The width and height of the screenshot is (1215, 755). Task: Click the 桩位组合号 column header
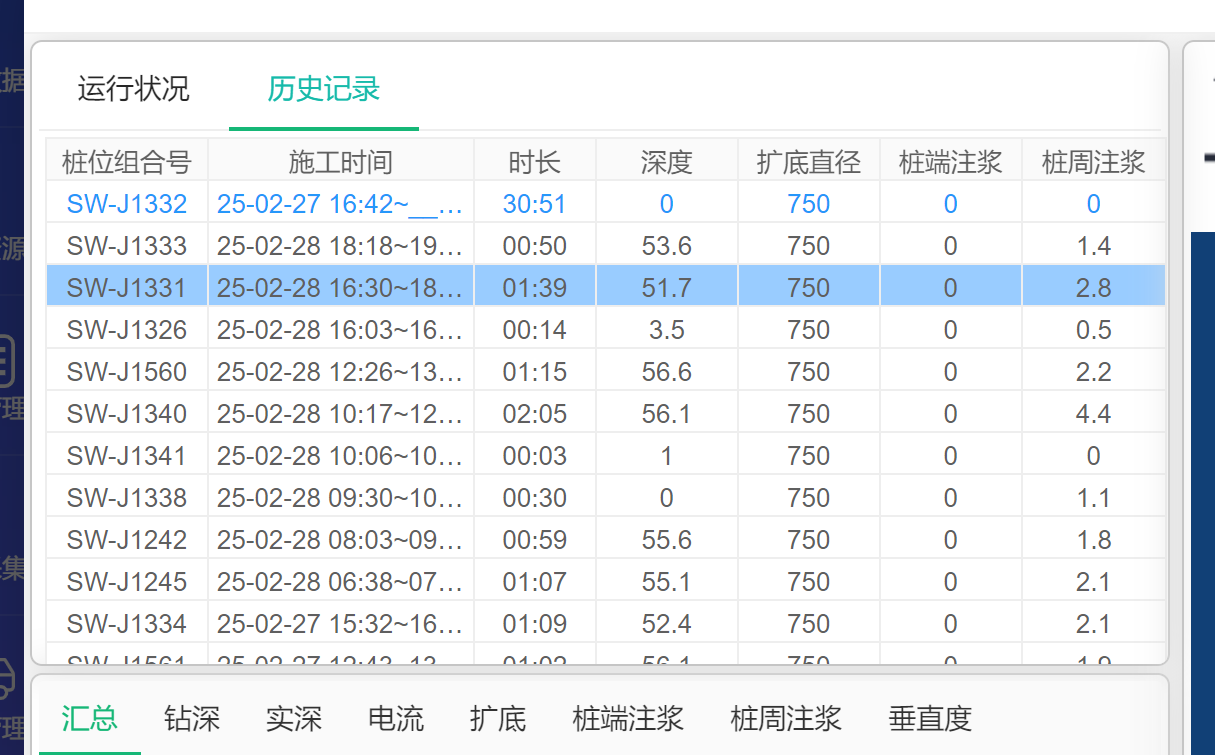pyautogui.click(x=126, y=161)
